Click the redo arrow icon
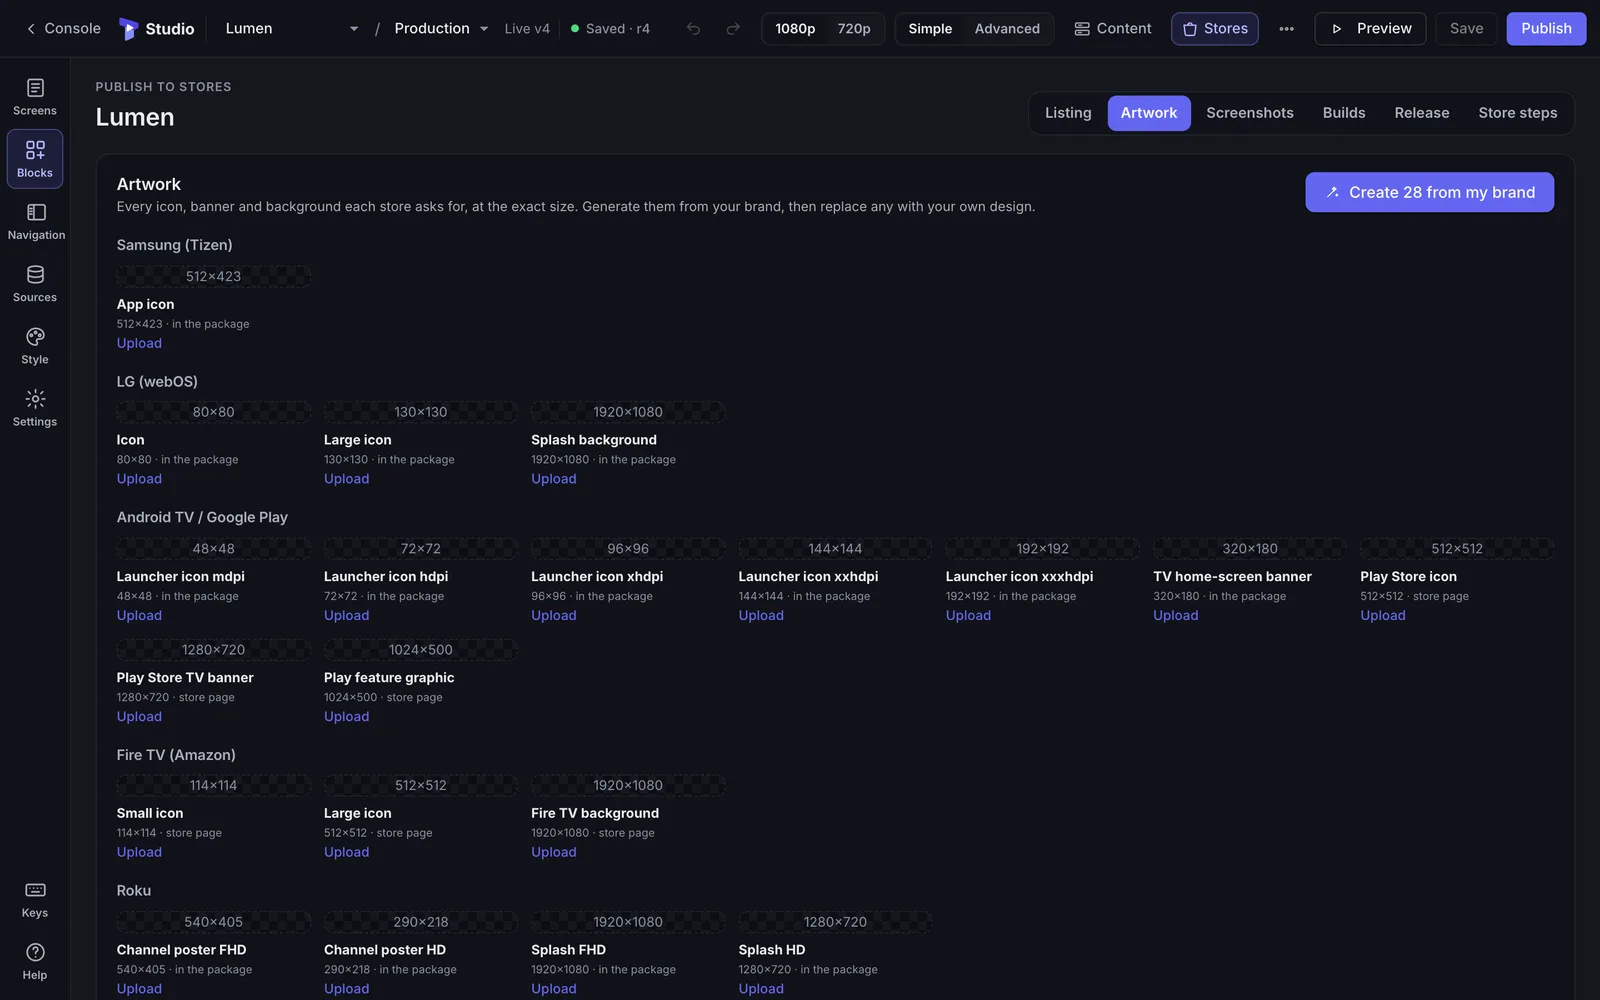The width and height of the screenshot is (1600, 1000). (733, 29)
